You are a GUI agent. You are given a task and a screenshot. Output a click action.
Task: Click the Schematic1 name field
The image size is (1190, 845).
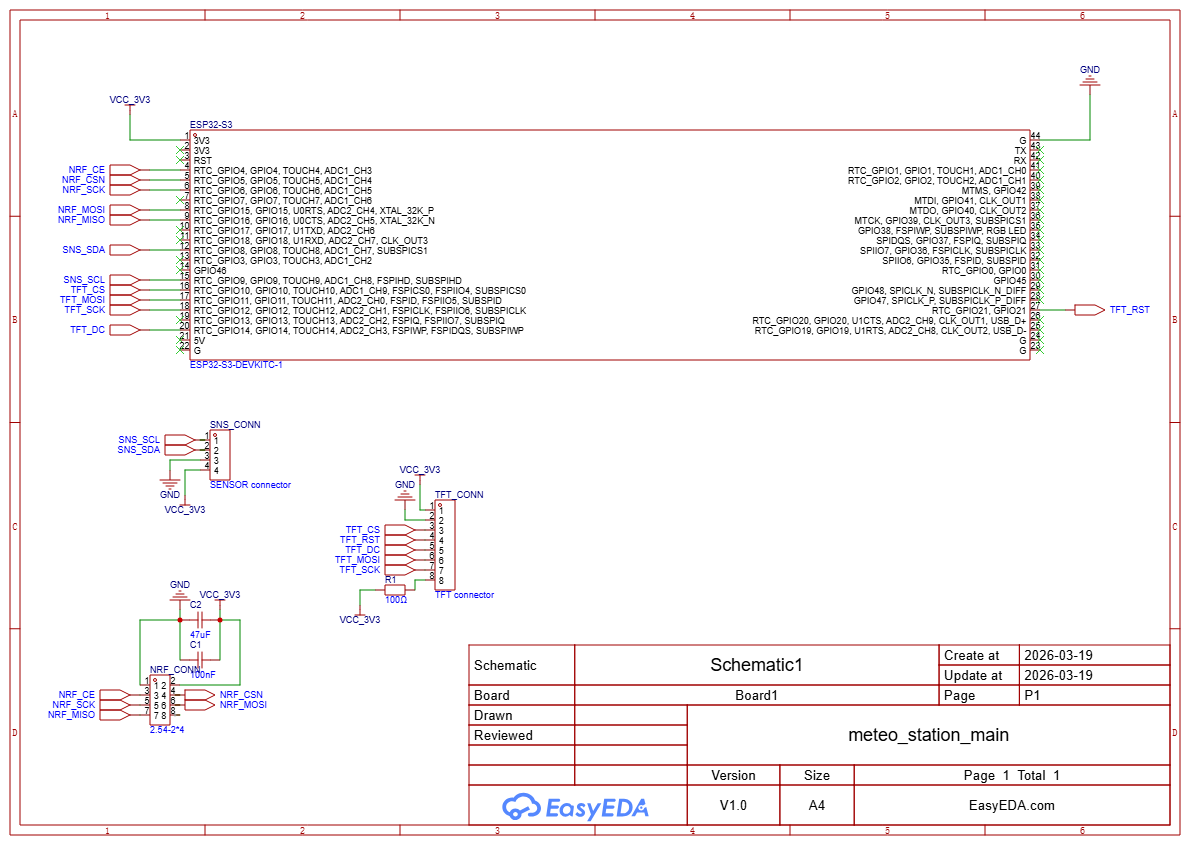coord(756,665)
